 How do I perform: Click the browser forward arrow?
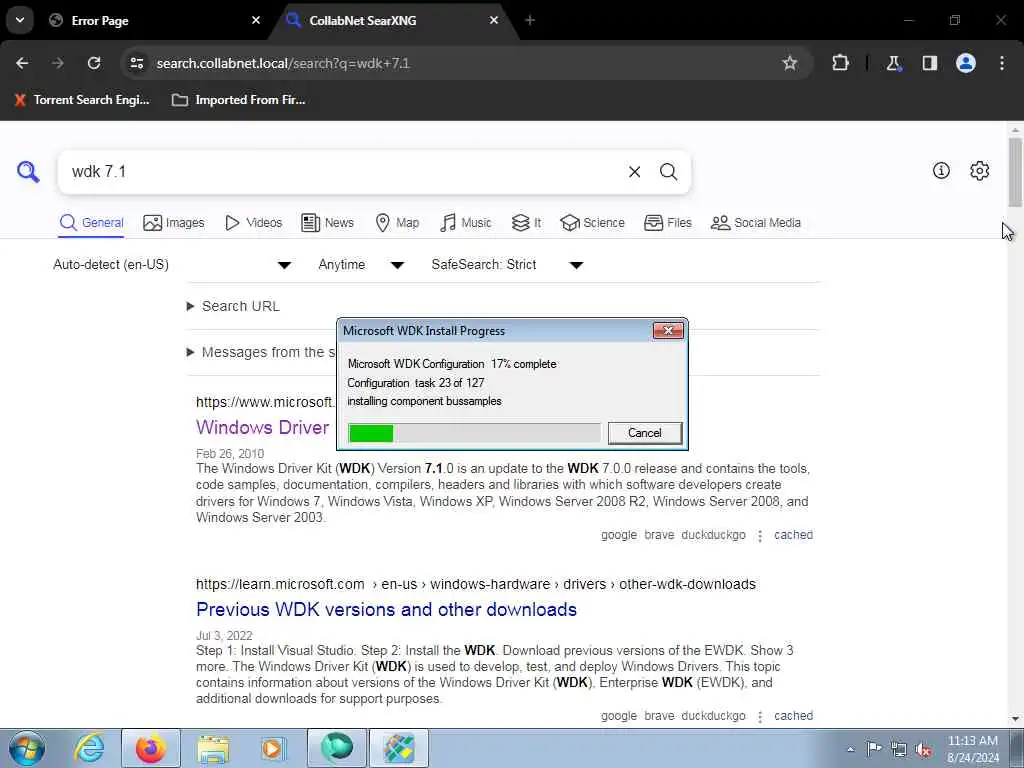point(58,63)
